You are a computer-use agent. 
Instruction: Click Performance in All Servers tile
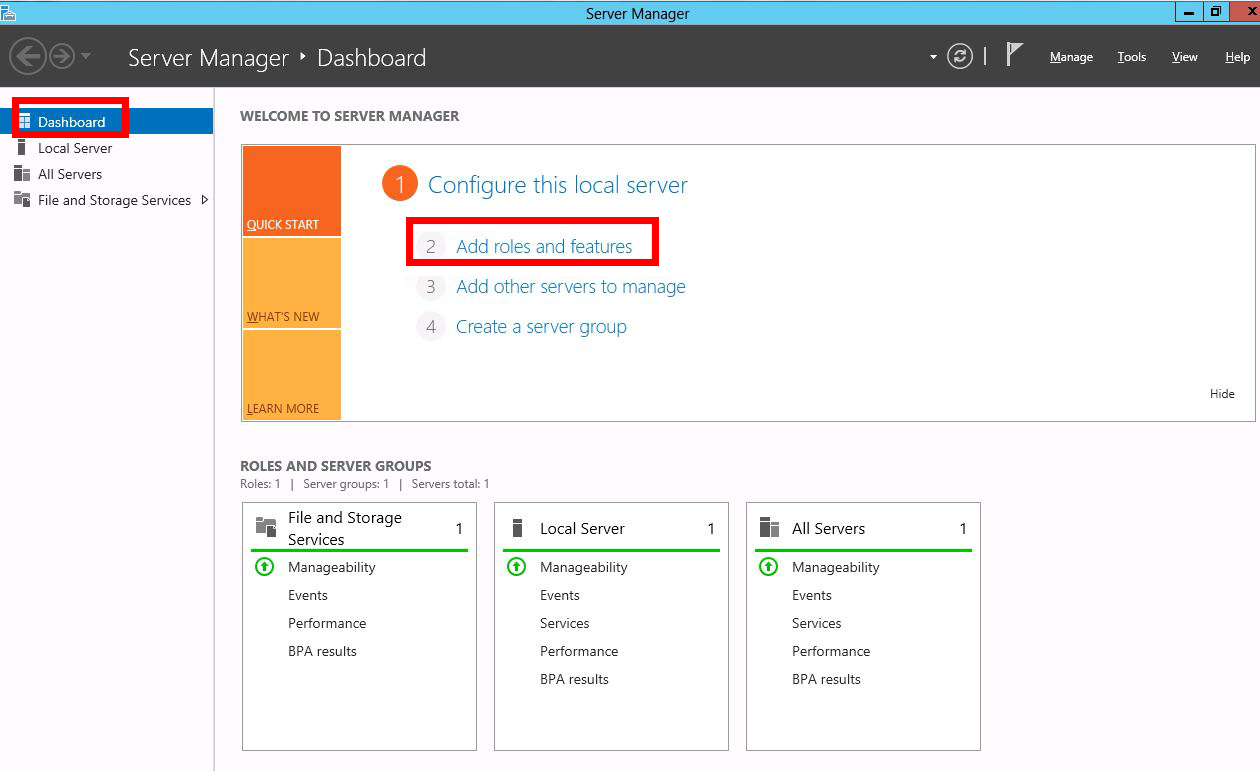[831, 651]
